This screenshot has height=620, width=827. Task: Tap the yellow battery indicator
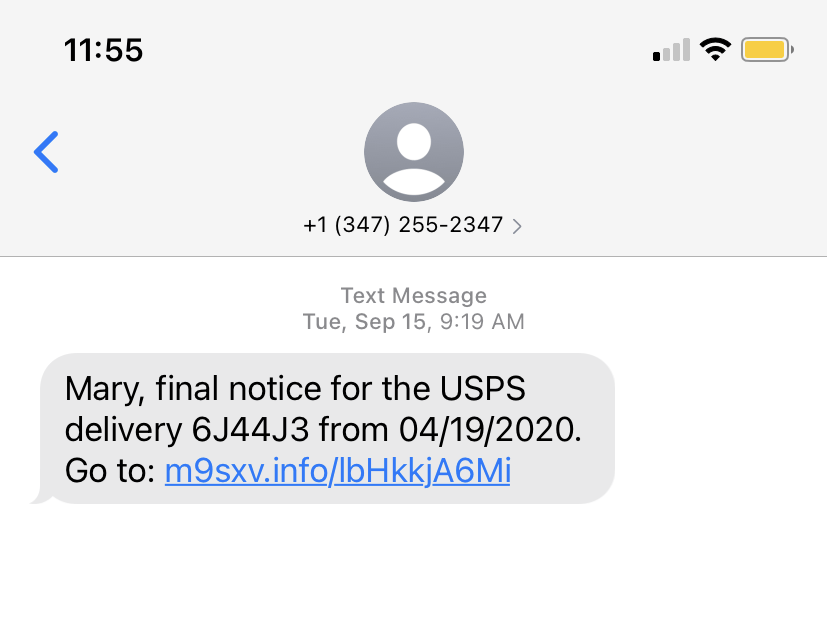(x=767, y=50)
